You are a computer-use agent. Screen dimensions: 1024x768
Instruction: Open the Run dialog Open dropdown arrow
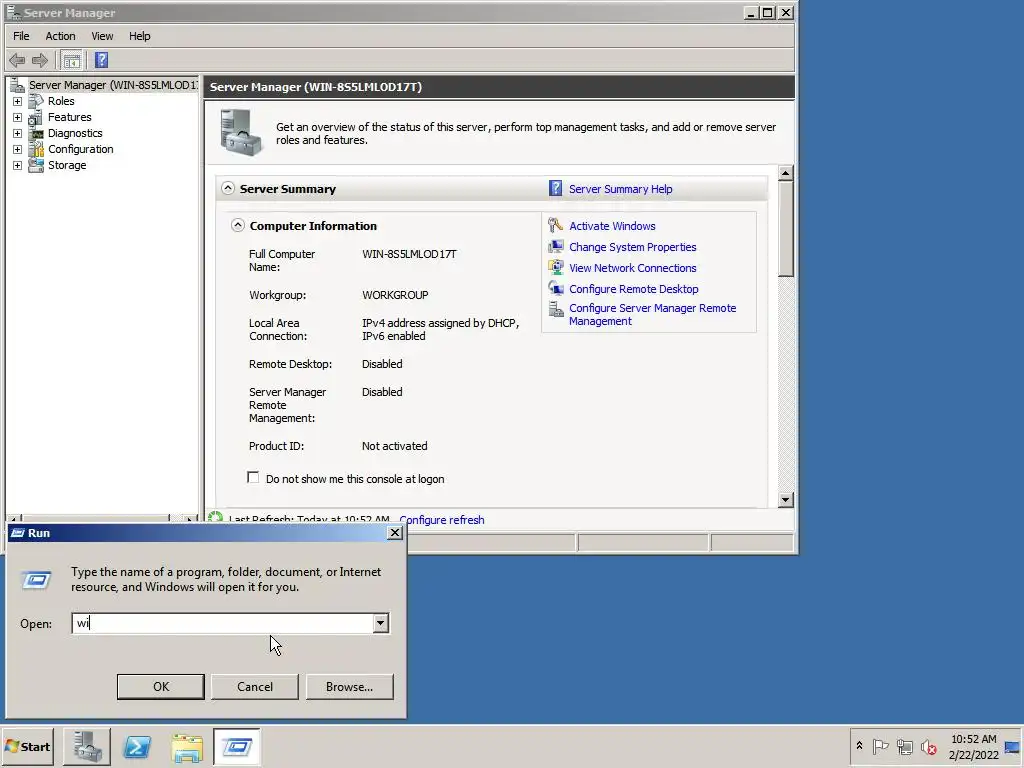coord(380,623)
